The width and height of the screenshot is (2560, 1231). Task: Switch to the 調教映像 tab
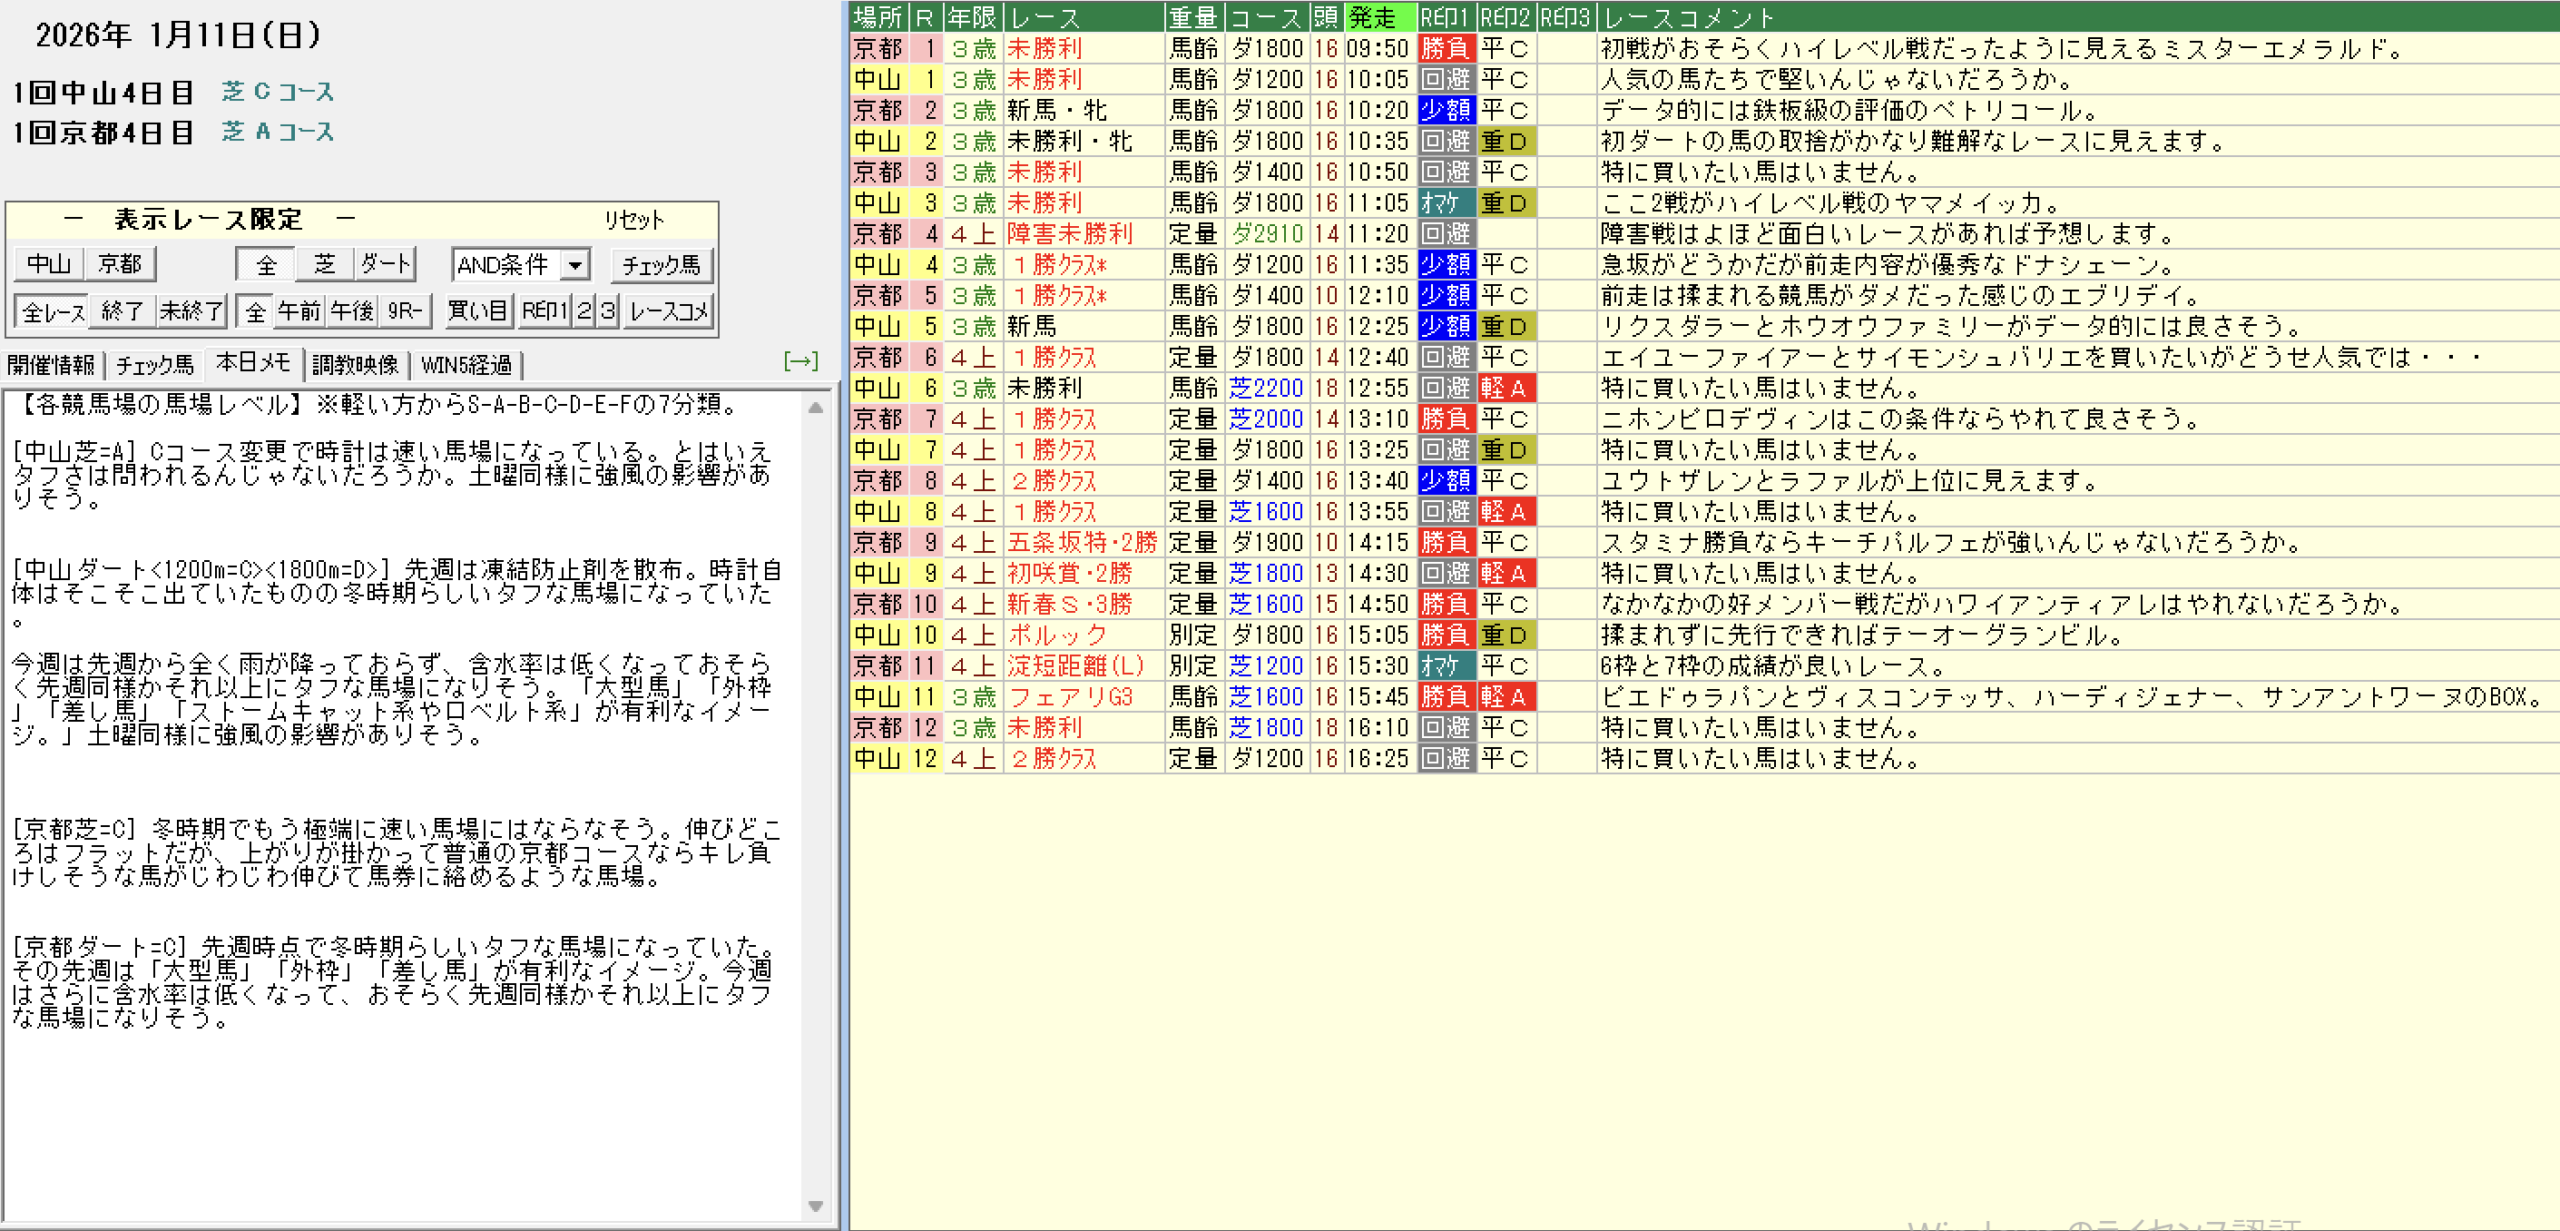coord(355,365)
